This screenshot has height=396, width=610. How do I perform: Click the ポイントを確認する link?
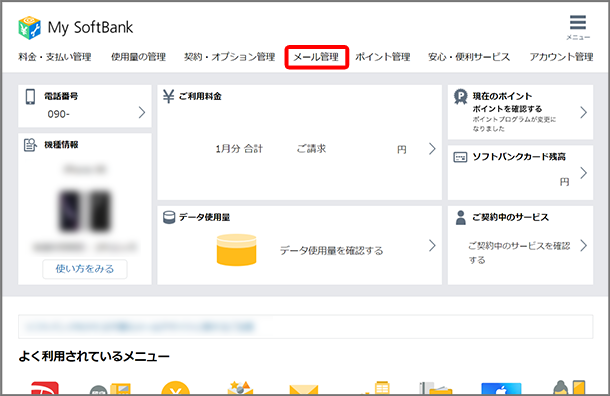tap(507, 109)
